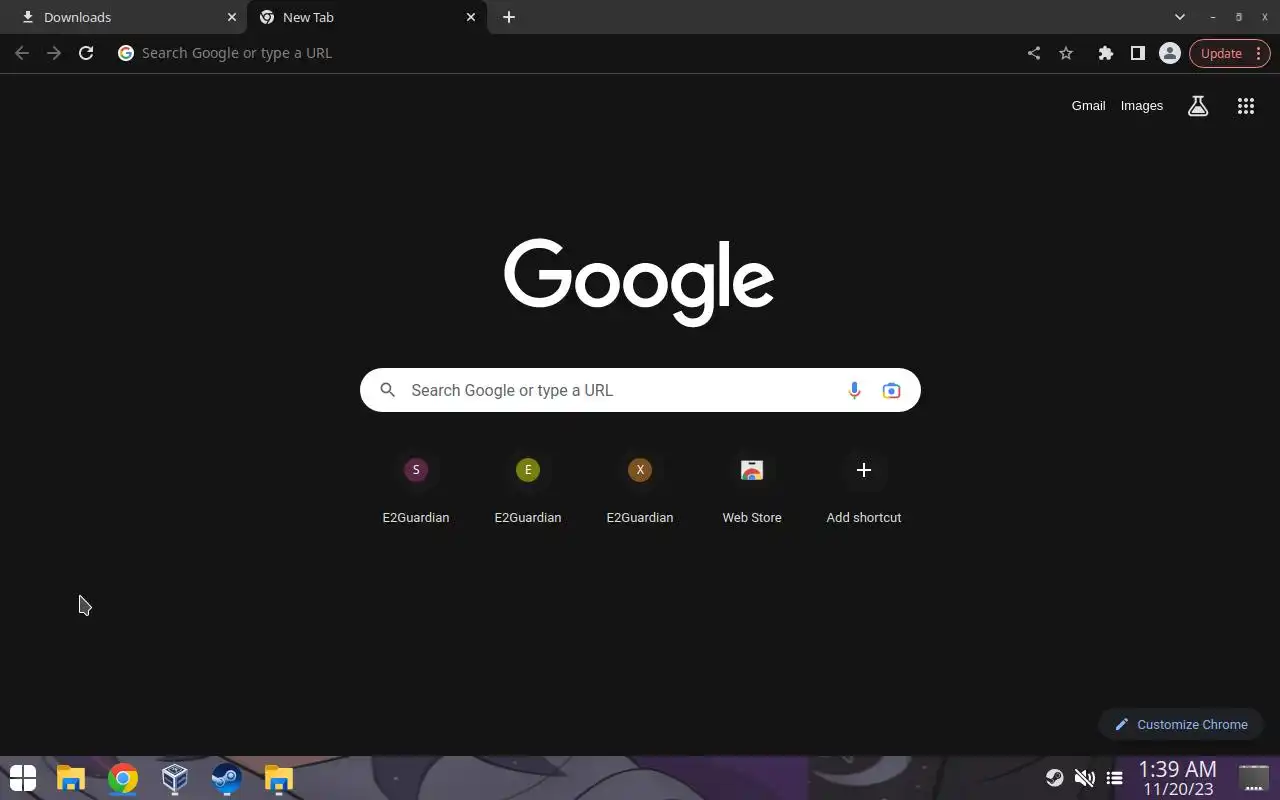Start voice search with the microphone
The image size is (1280, 800).
click(854, 390)
